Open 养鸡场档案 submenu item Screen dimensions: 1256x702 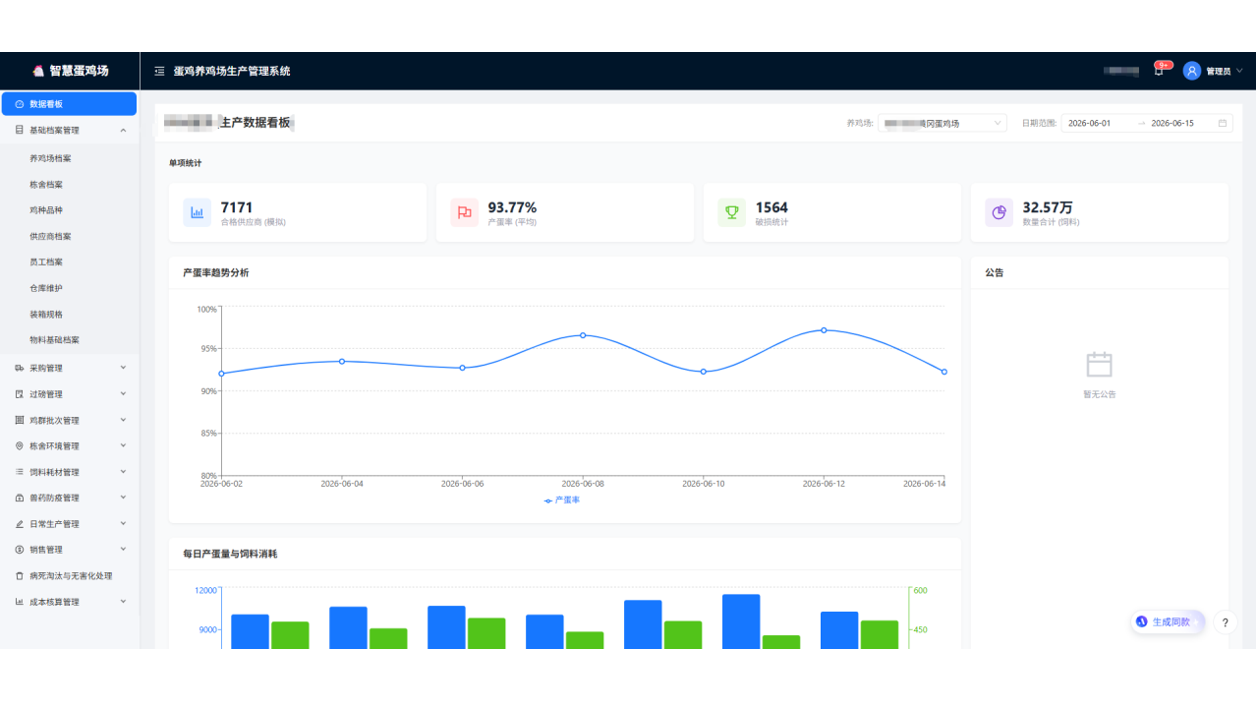click(51, 159)
